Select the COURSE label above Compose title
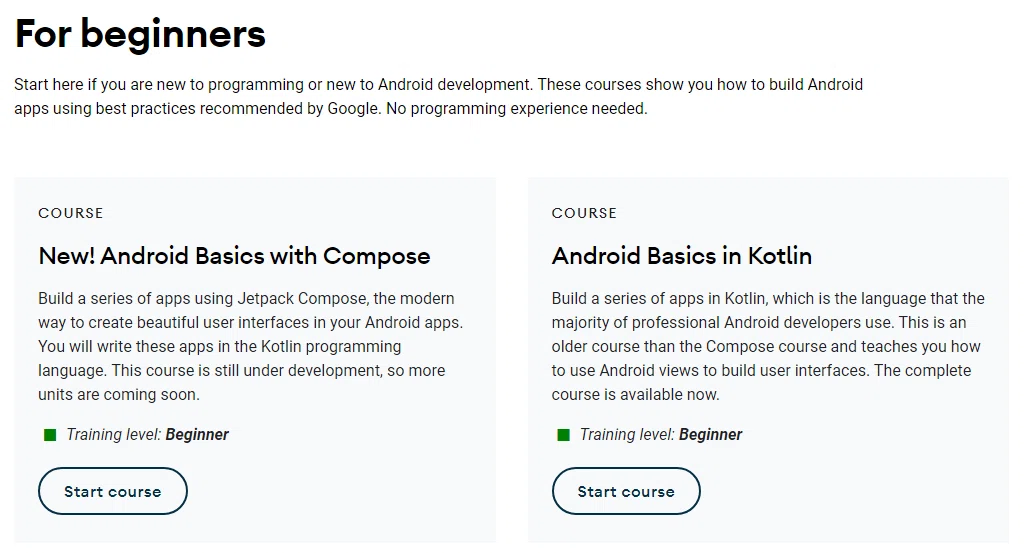The width and height of the screenshot is (1035, 553). [71, 213]
